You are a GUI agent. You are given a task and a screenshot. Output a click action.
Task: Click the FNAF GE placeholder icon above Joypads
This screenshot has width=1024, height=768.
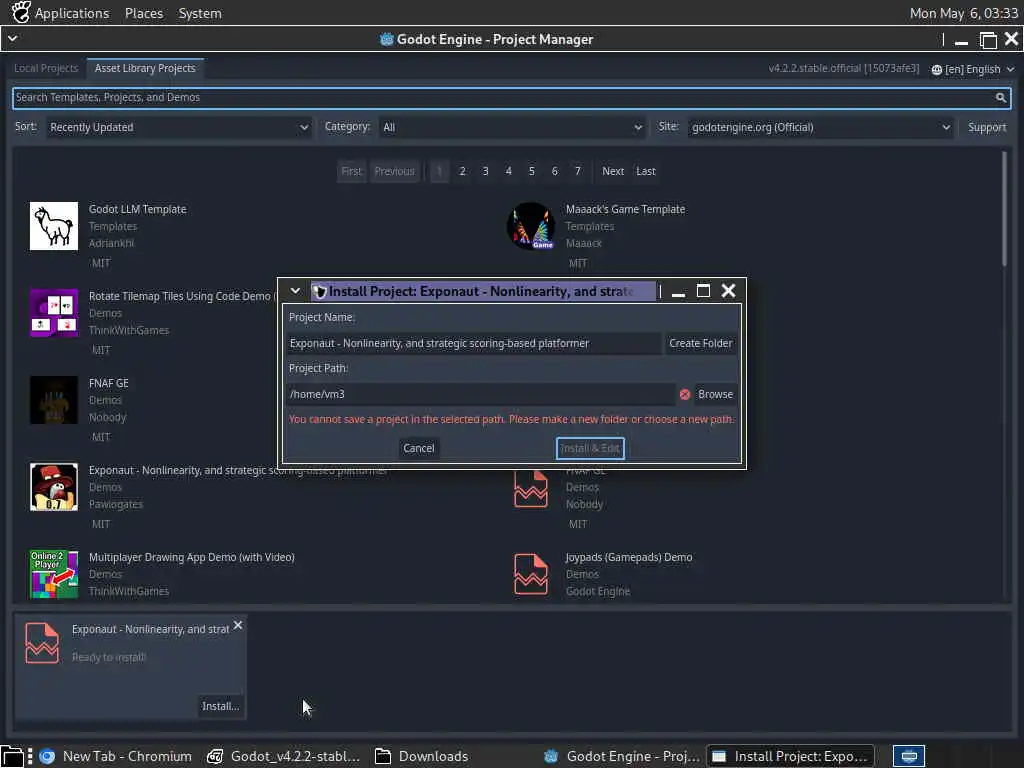click(x=531, y=488)
